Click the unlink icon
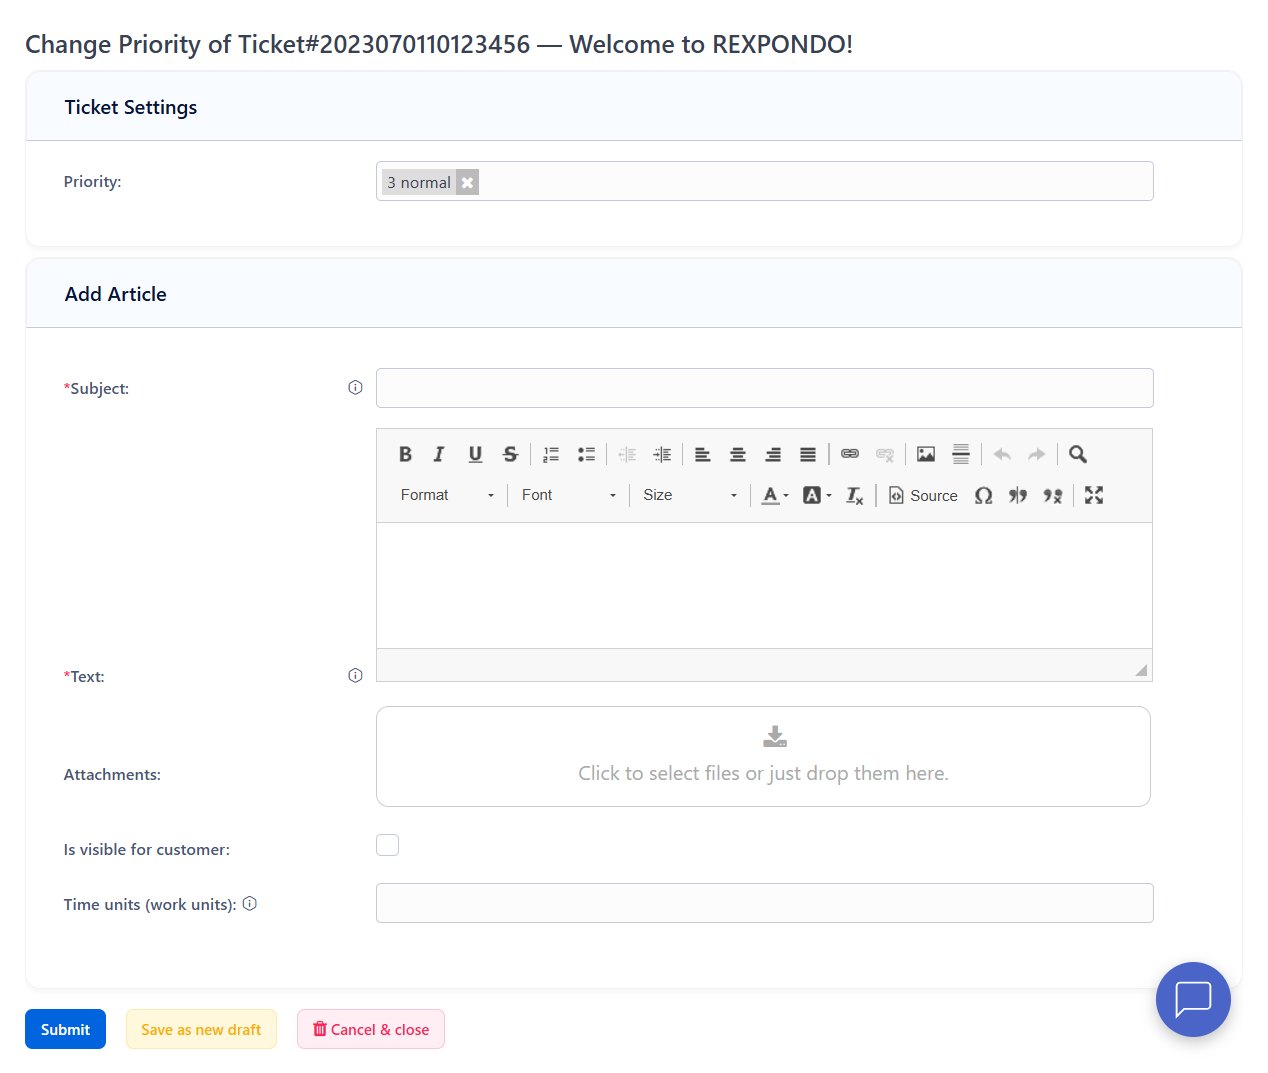The height and width of the screenshot is (1073, 1268). coord(885,454)
